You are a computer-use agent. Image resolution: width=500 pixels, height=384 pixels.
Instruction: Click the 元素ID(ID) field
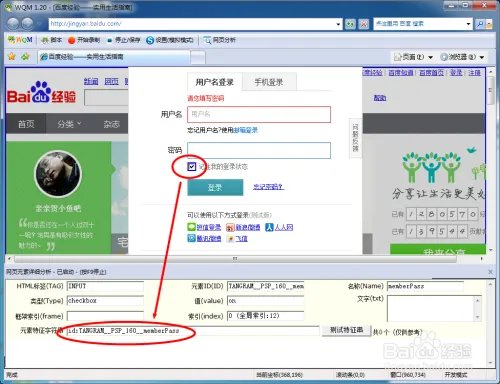[266, 286]
